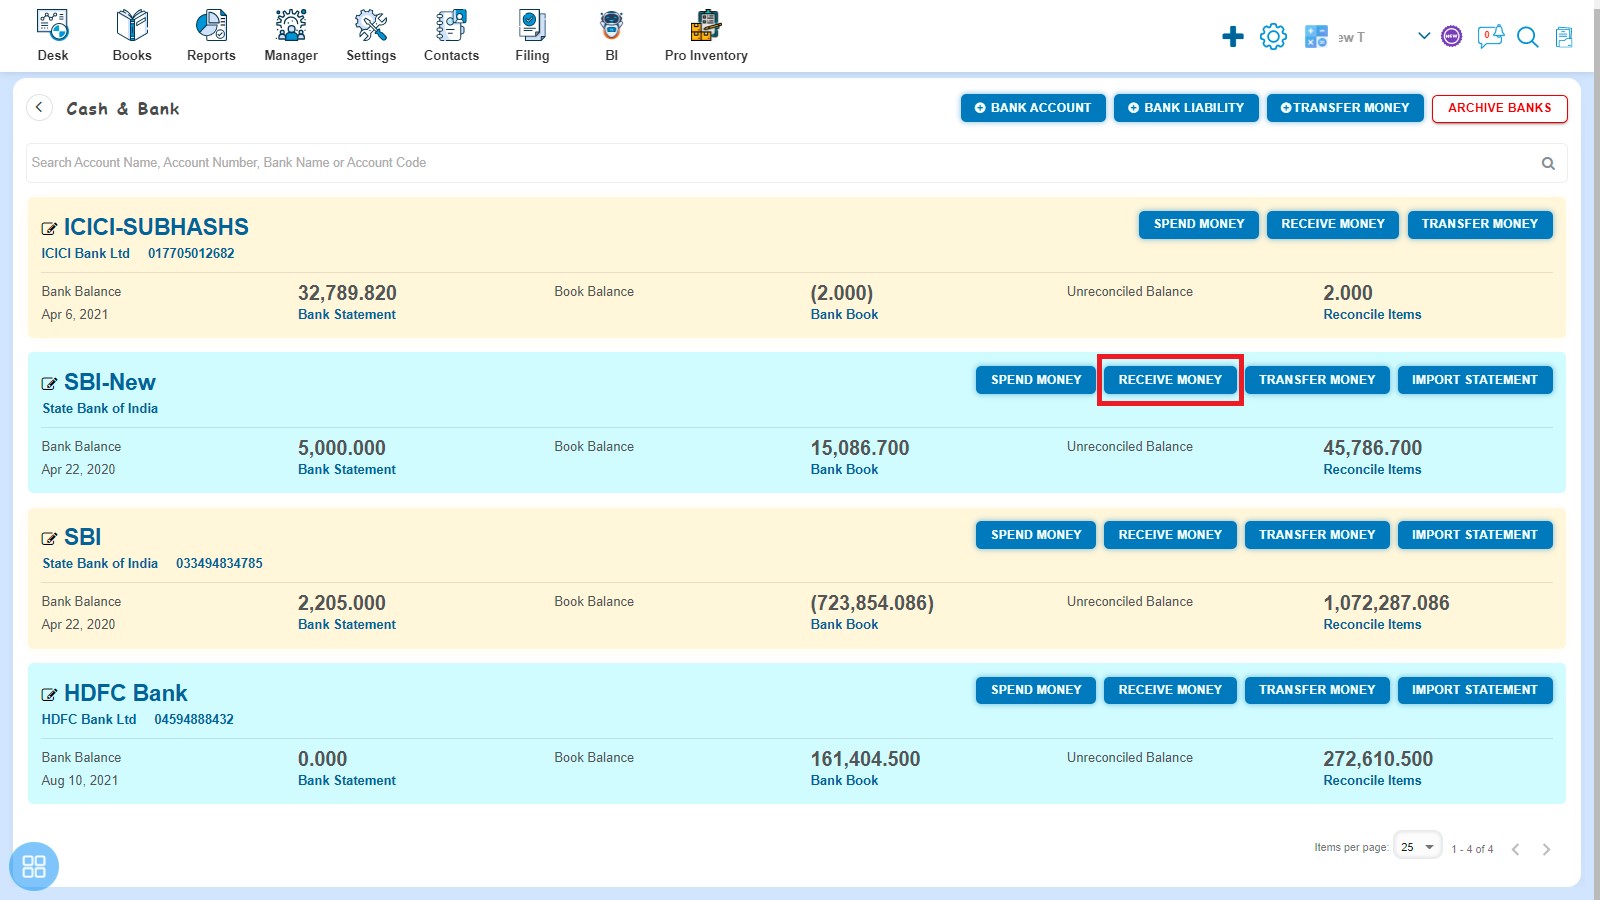
Task: Click the edit icon next to HDFC Bank
Action: coord(49,695)
